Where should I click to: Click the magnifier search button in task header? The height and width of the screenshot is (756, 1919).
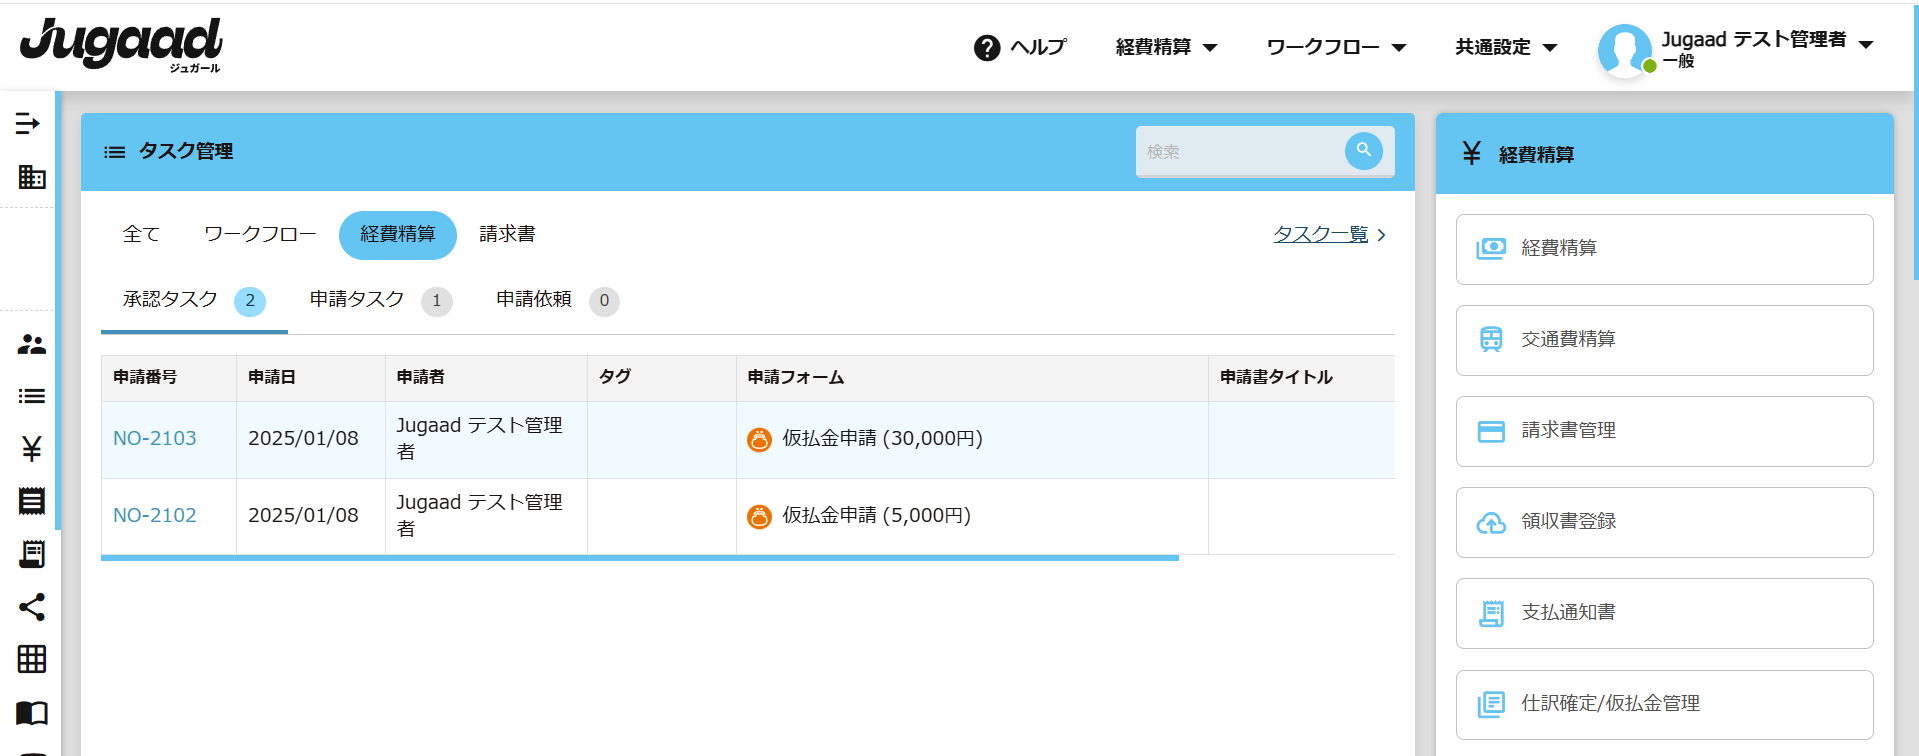click(1363, 151)
